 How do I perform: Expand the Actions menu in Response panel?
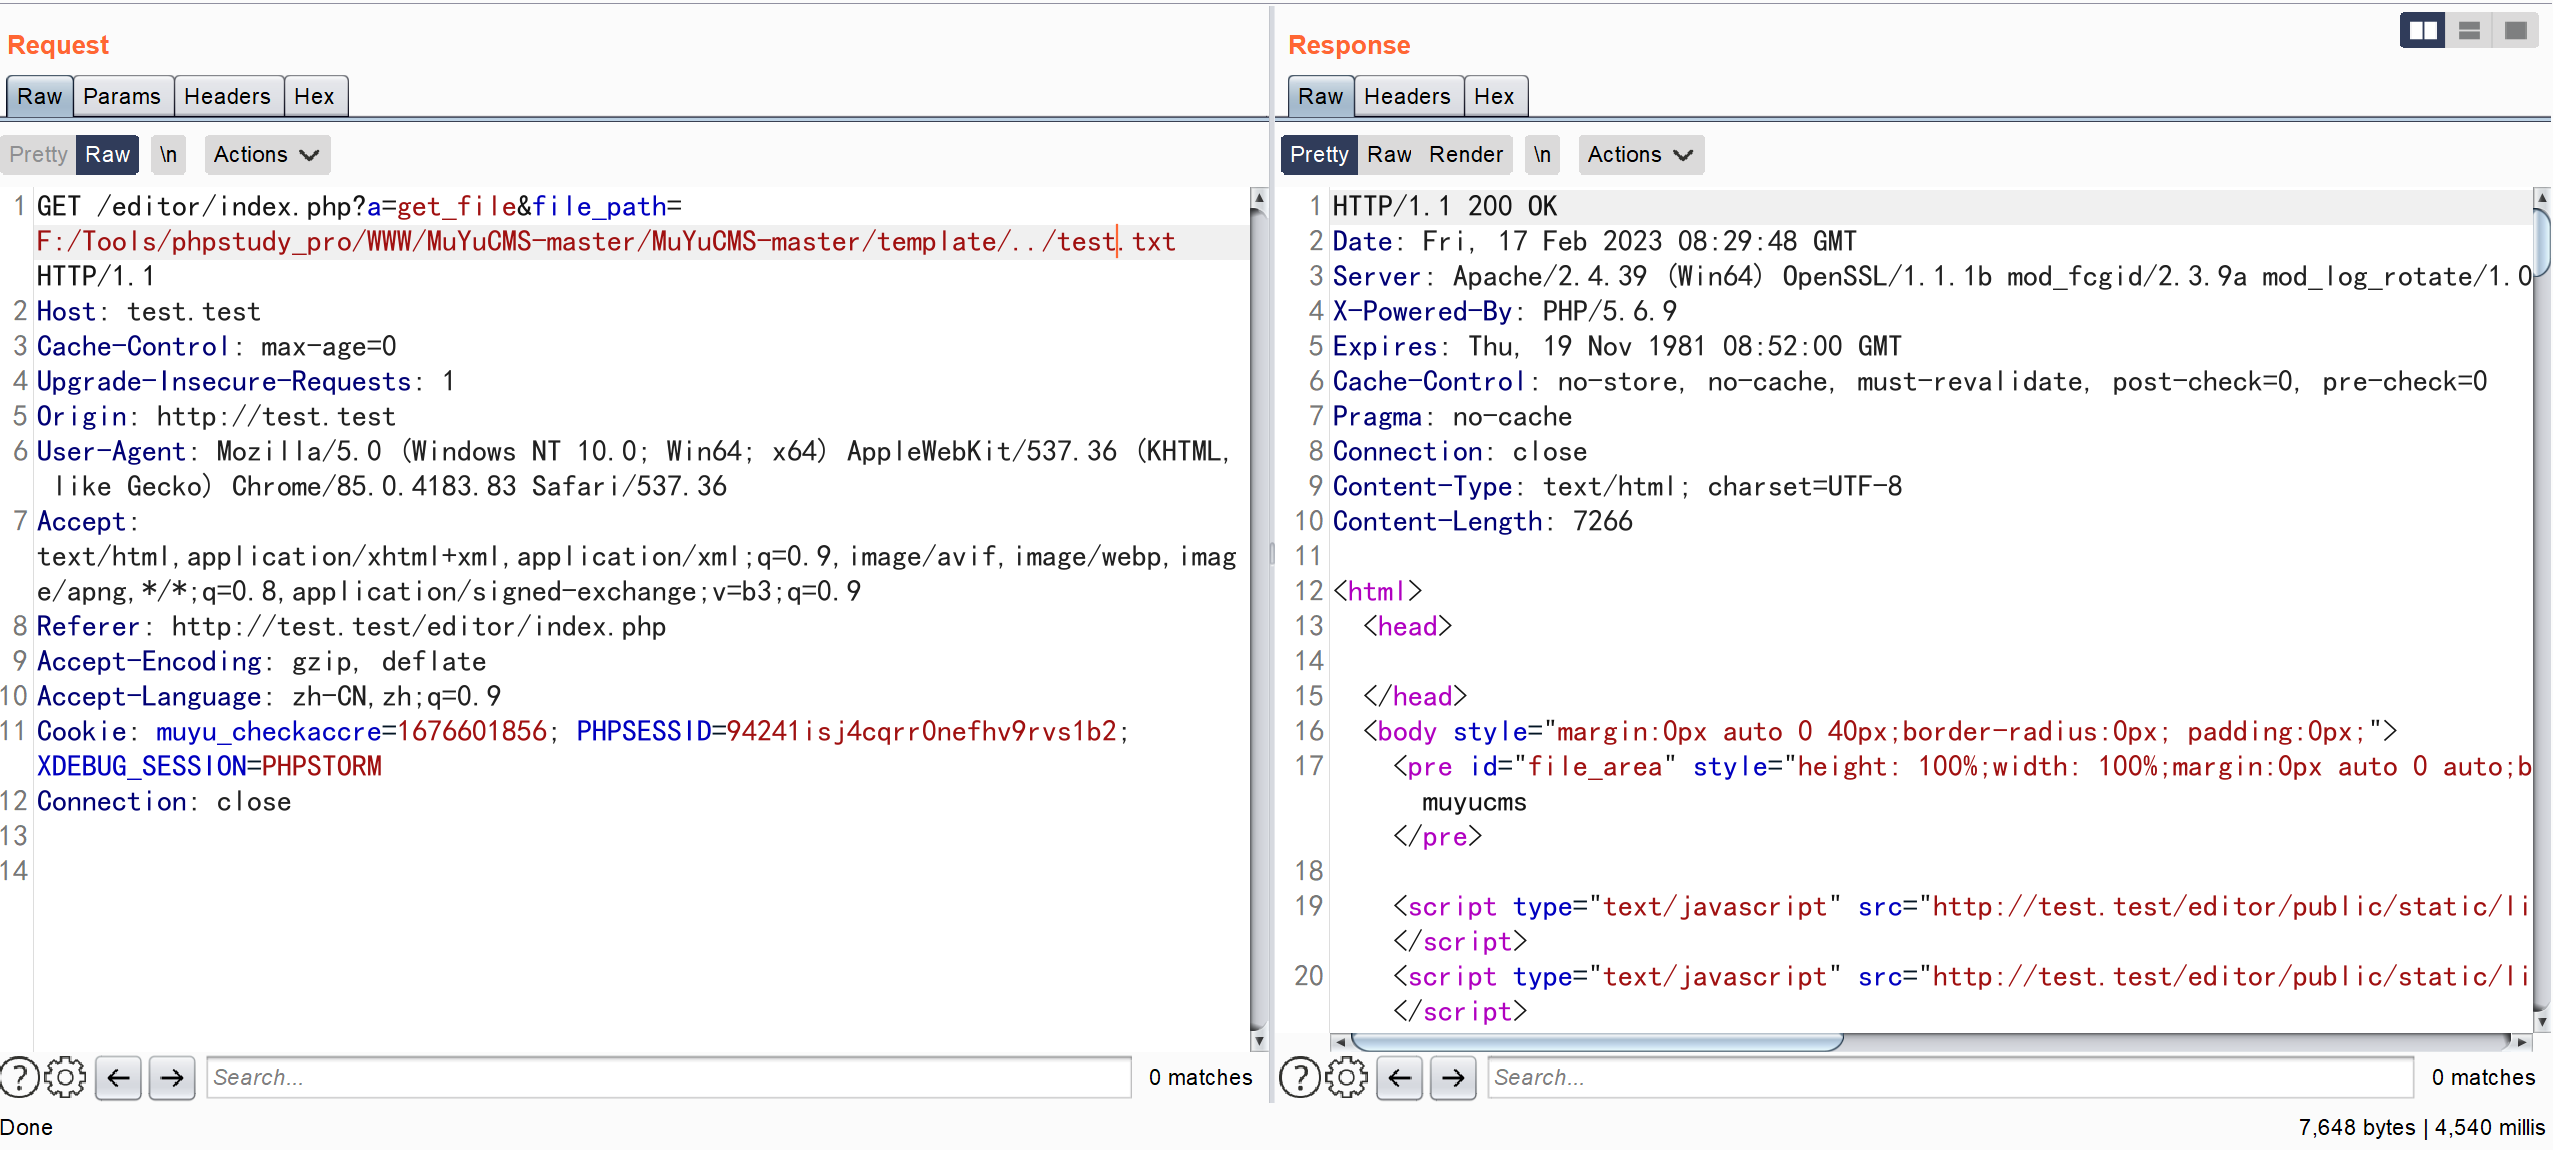click(x=1643, y=153)
